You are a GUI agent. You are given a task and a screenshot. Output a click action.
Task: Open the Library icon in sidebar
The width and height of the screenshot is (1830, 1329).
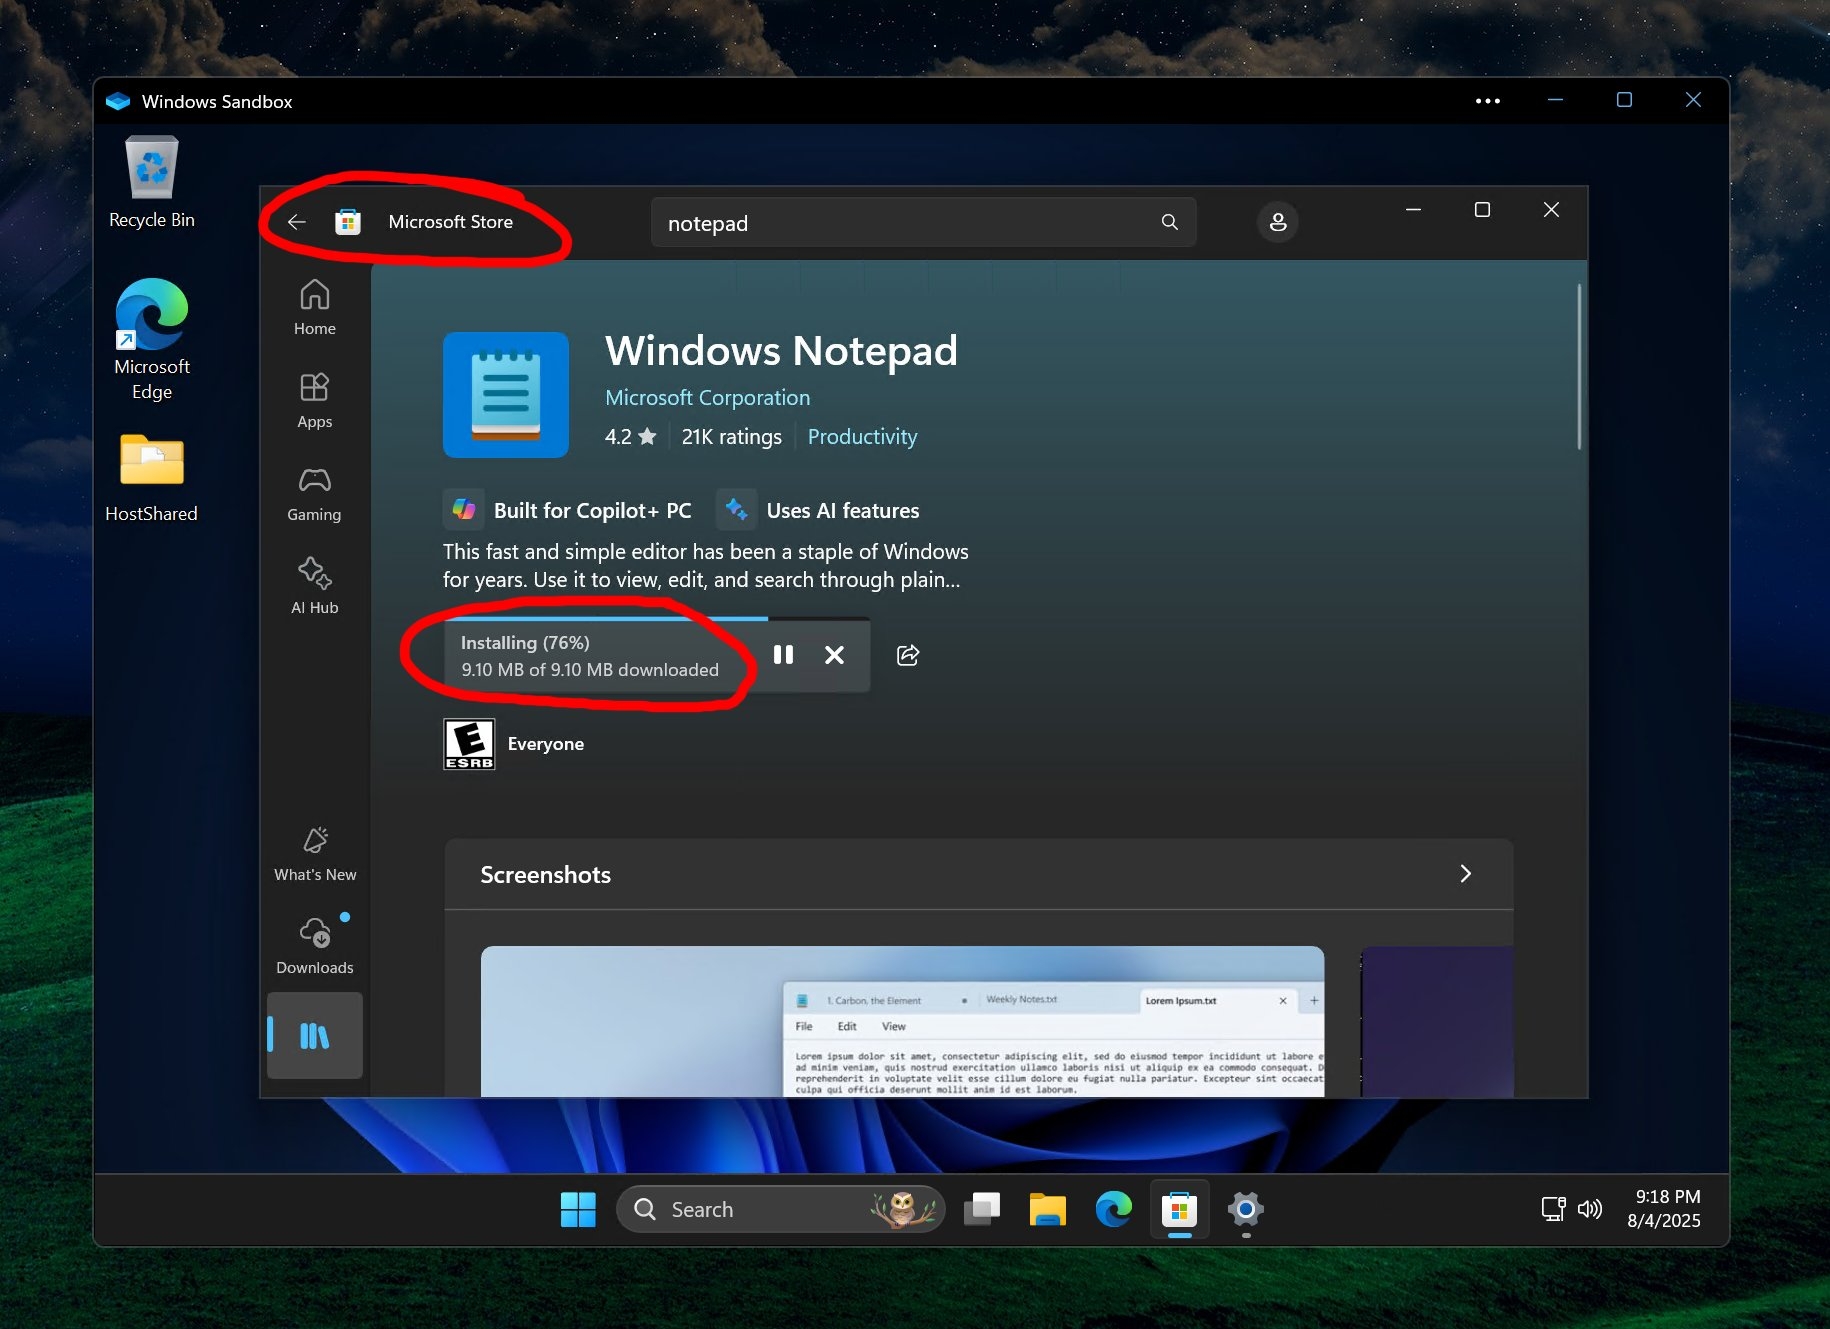point(315,1036)
